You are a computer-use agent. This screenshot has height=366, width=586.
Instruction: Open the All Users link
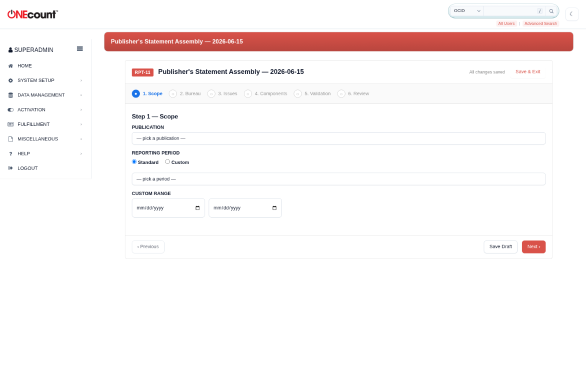click(x=506, y=24)
